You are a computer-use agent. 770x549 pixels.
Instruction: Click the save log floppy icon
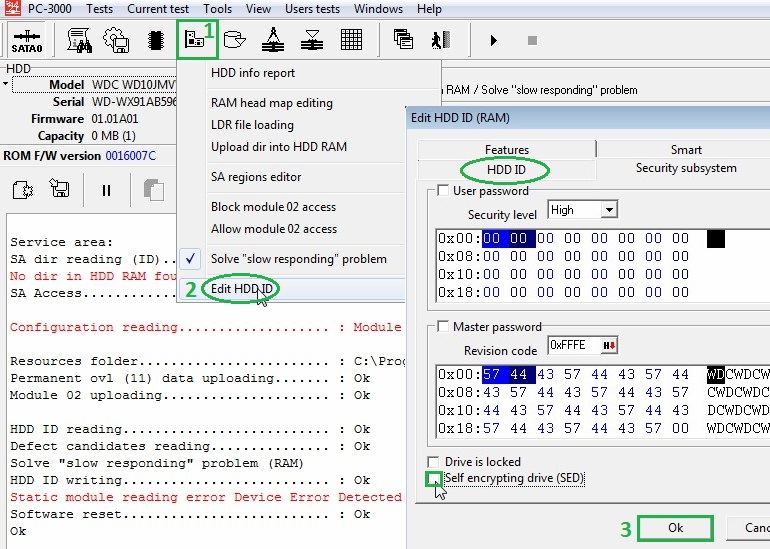[59, 188]
